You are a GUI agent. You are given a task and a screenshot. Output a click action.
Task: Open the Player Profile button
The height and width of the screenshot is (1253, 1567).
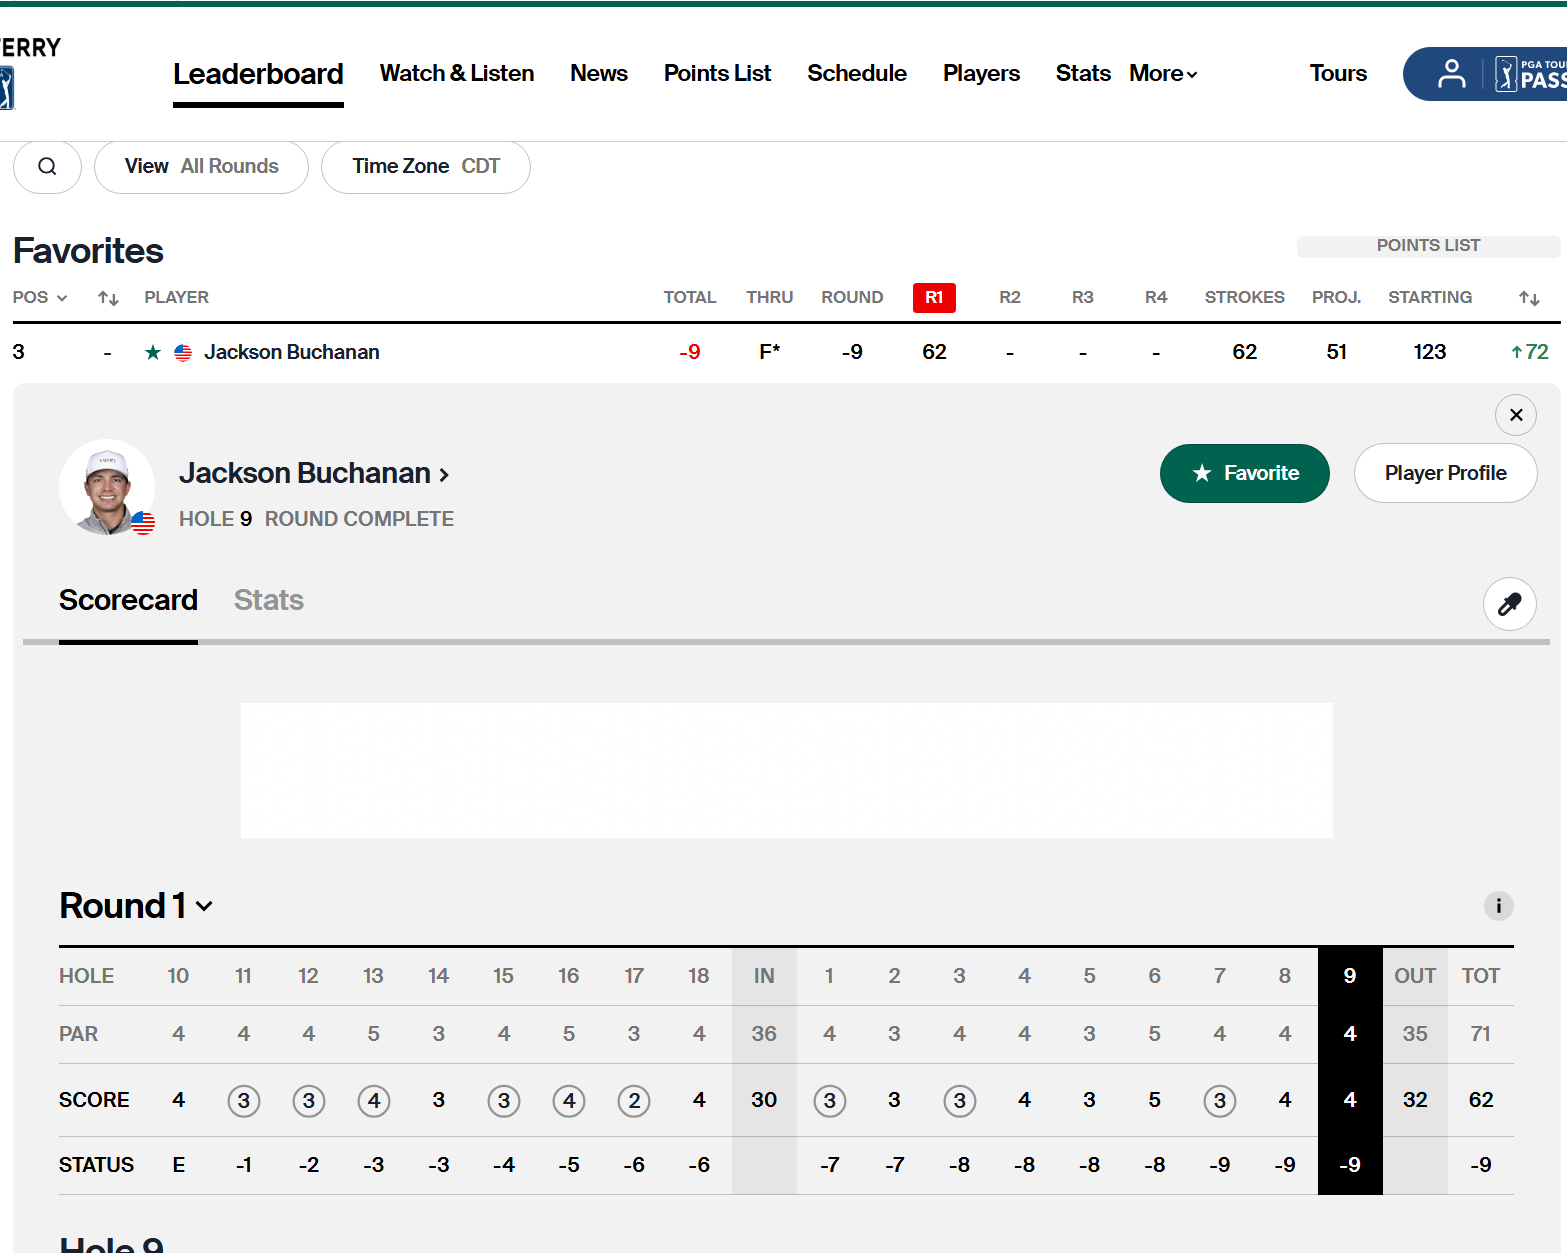1445,473
